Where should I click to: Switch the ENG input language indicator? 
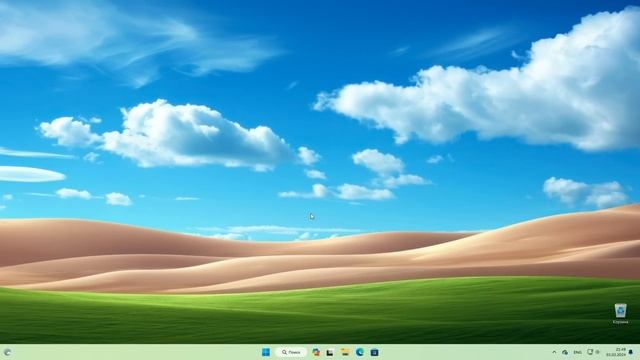pyautogui.click(x=578, y=352)
